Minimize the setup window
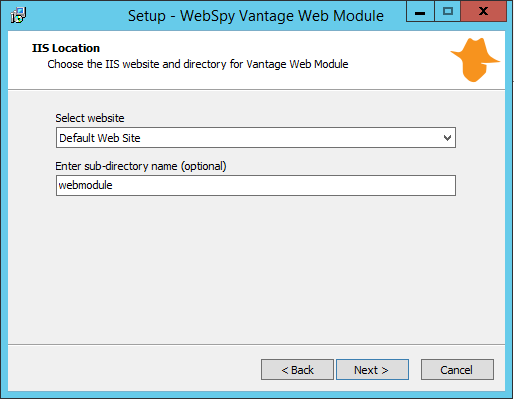514x401 pixels. tap(420, 12)
